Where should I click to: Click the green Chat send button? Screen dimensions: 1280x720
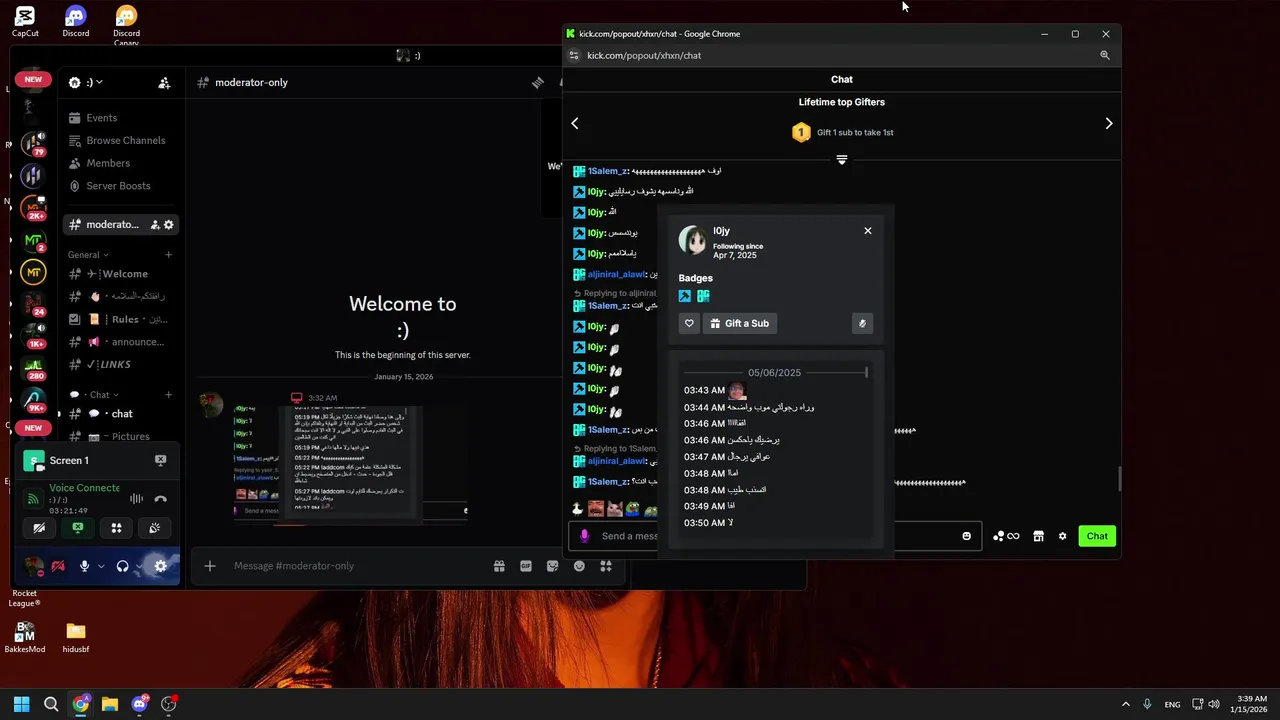[1097, 536]
